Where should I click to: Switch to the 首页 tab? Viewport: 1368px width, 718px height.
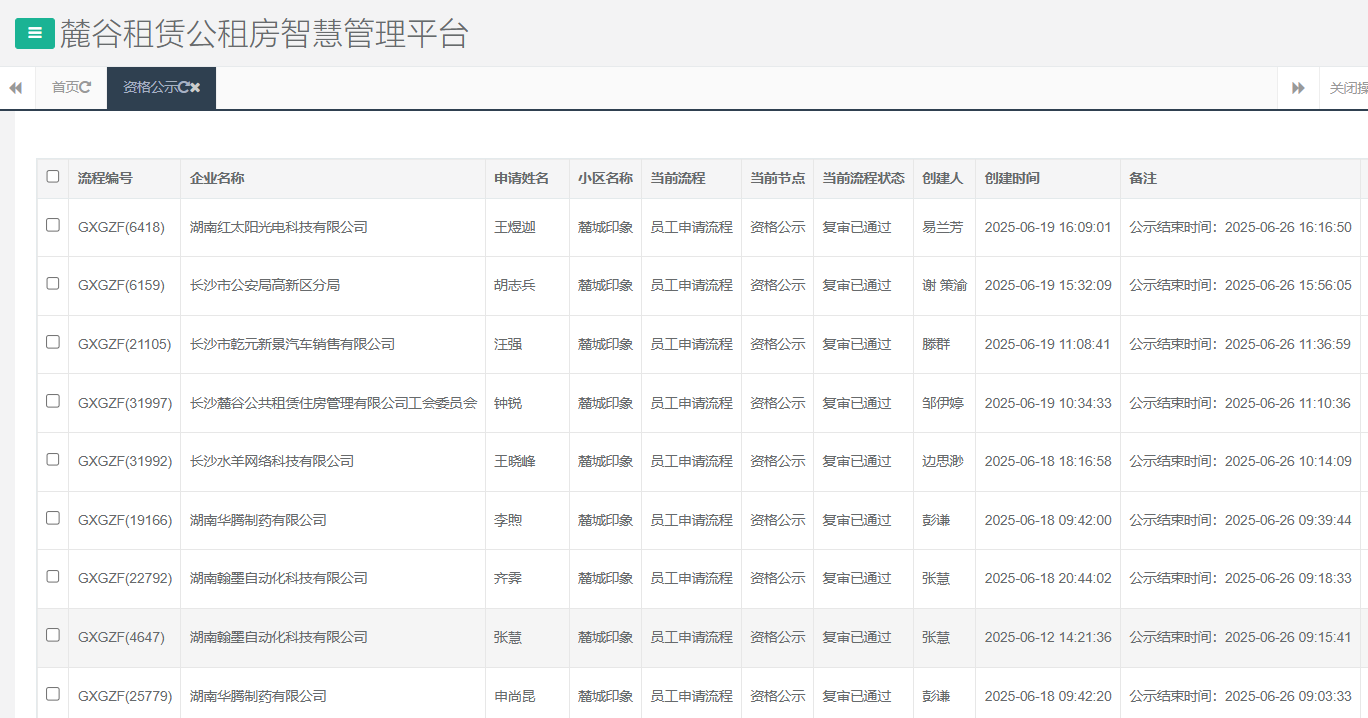65,88
